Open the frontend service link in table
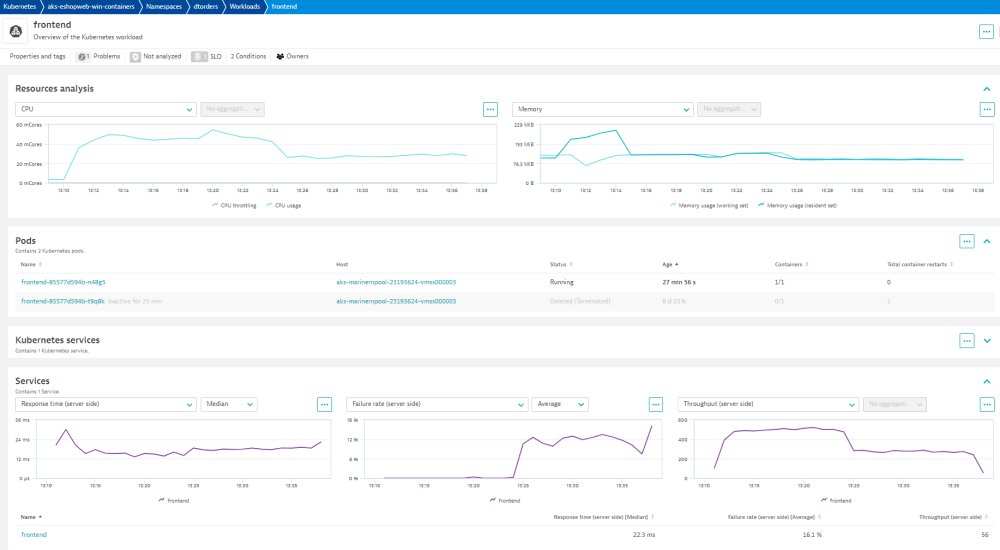This screenshot has width=1000, height=550. tap(33, 535)
